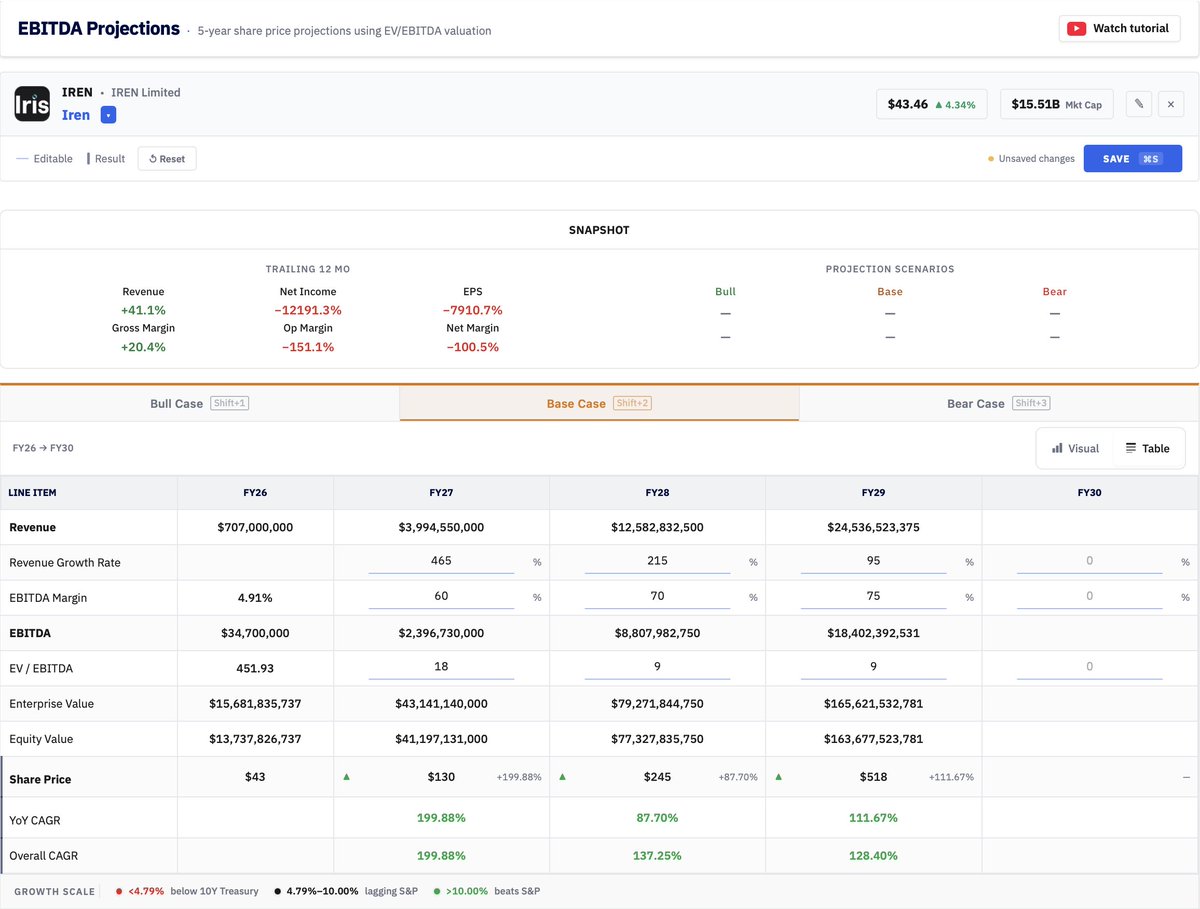Edit FY27 EBITDA Margin field
The image size is (1200, 909).
441,596
